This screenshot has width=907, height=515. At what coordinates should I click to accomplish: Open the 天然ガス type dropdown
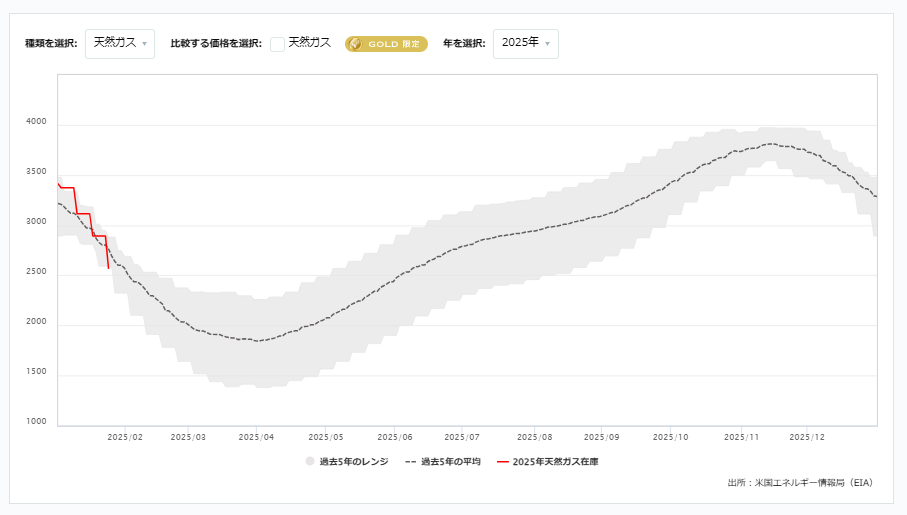[x=120, y=43]
